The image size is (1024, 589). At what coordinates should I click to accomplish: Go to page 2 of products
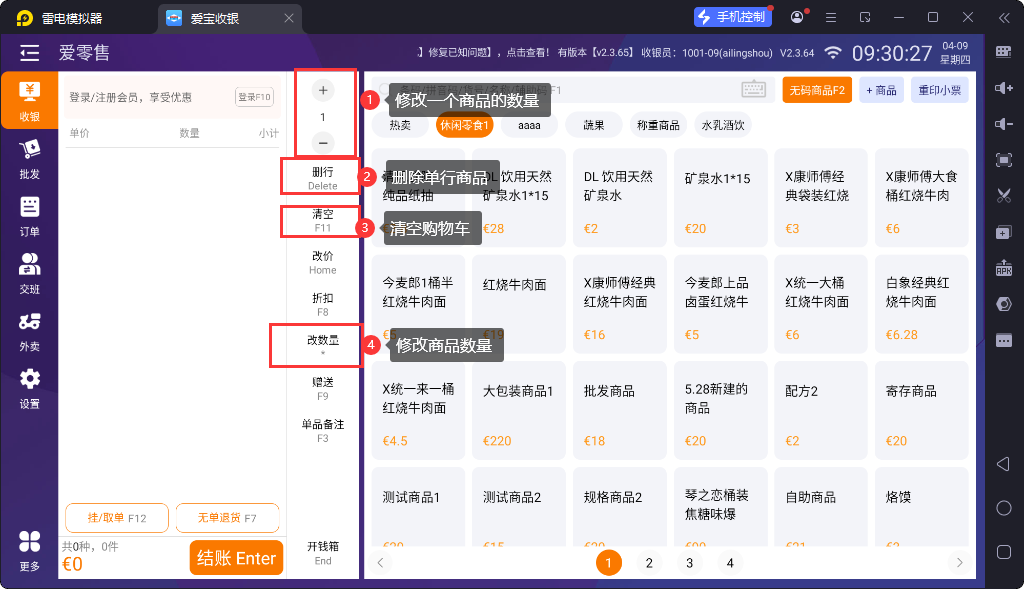point(648,563)
